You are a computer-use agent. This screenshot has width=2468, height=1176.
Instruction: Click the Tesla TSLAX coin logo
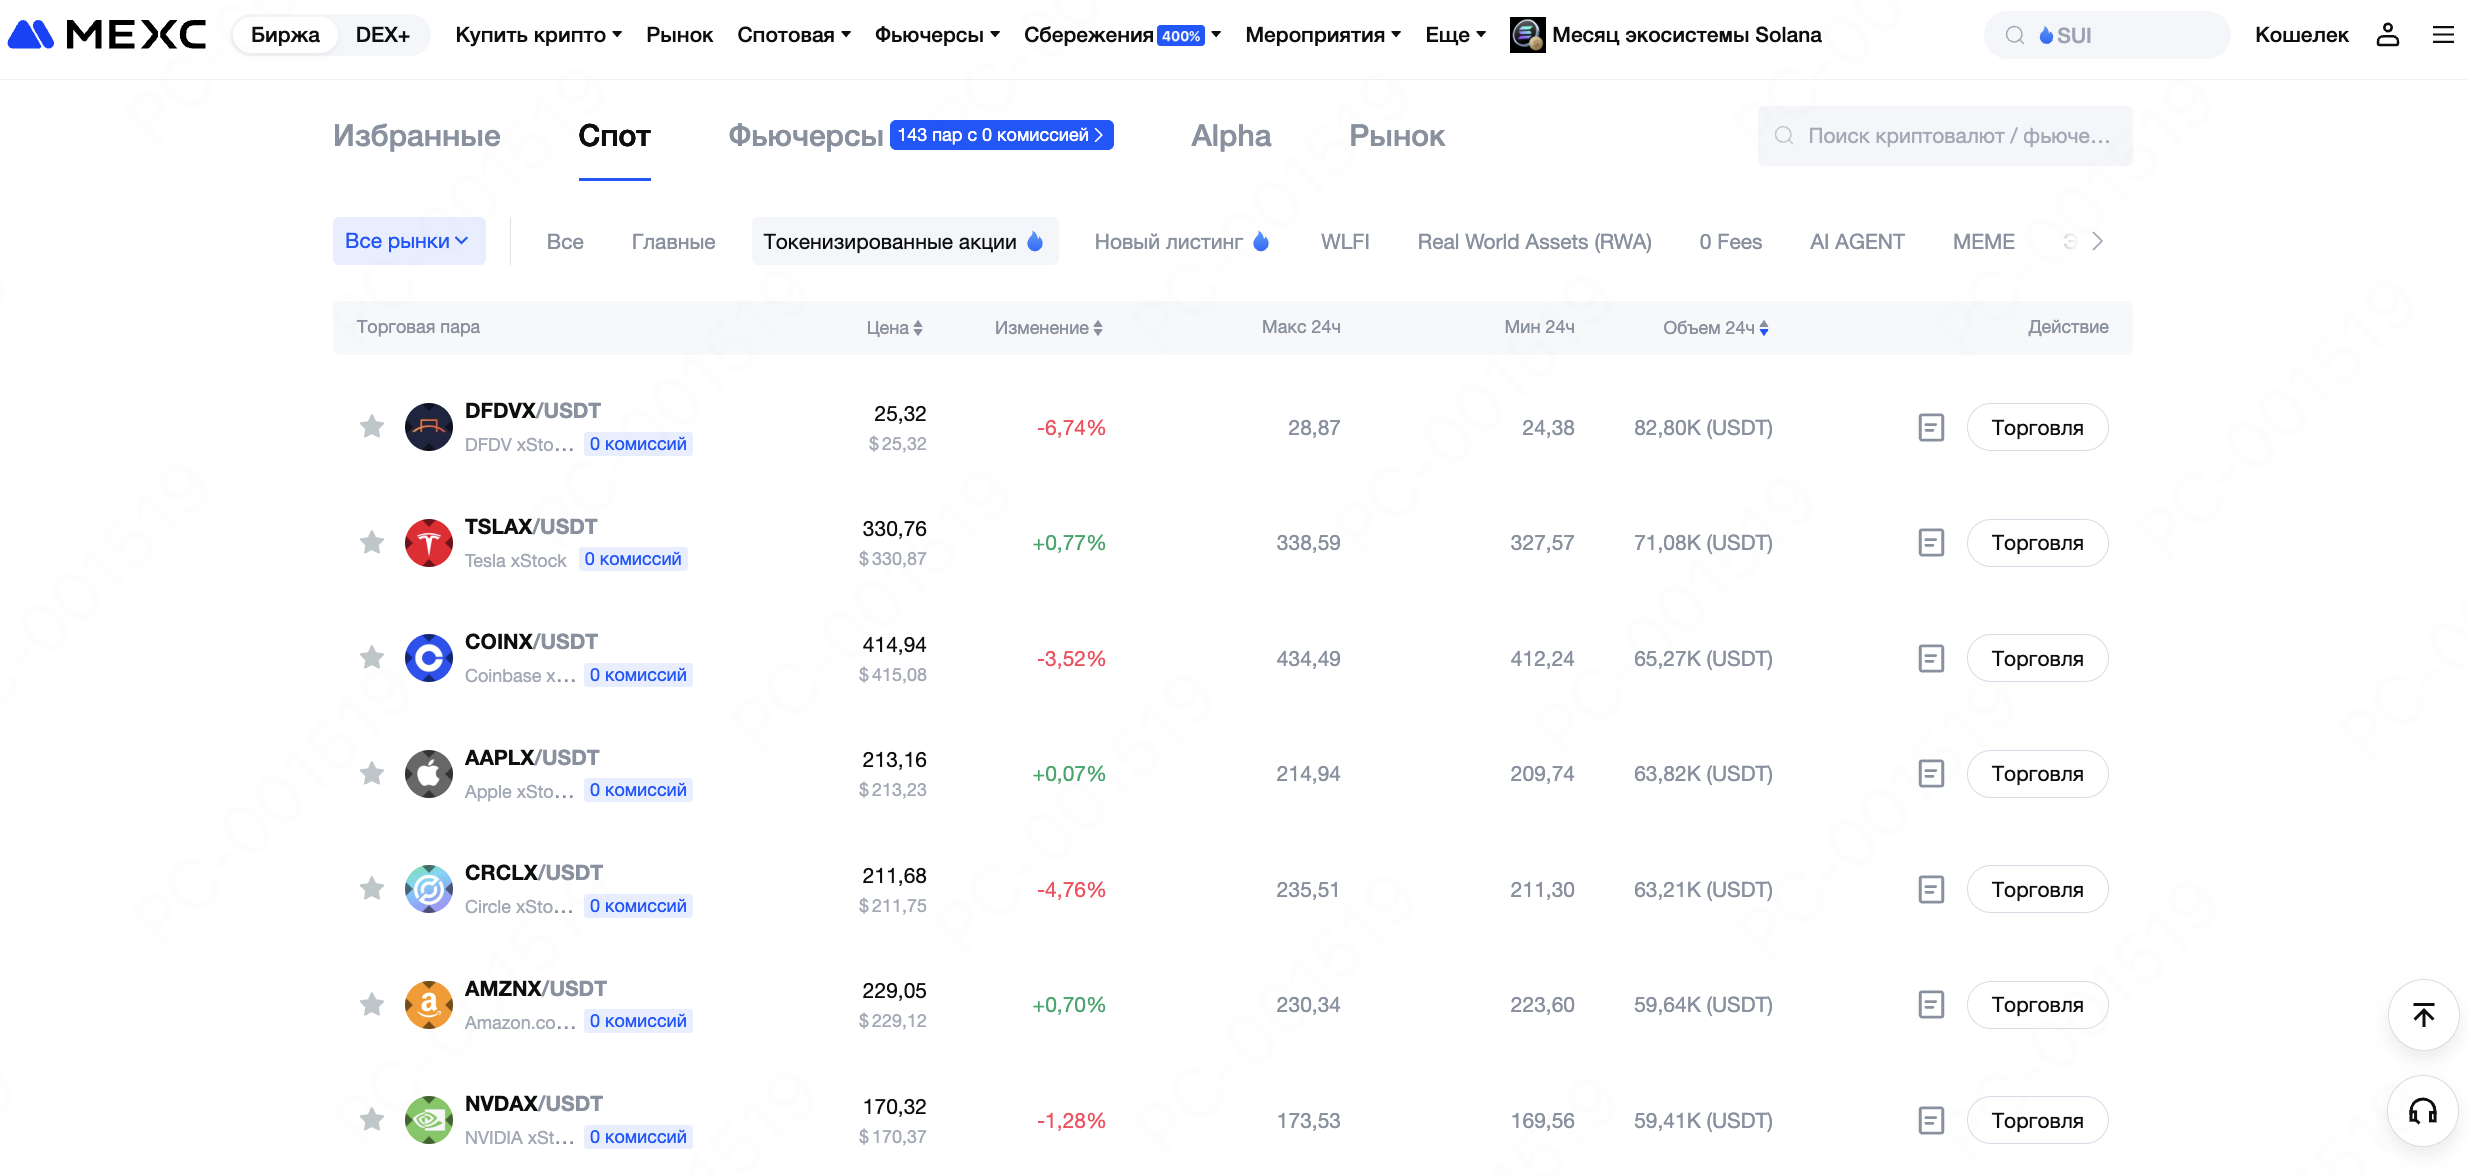[429, 543]
